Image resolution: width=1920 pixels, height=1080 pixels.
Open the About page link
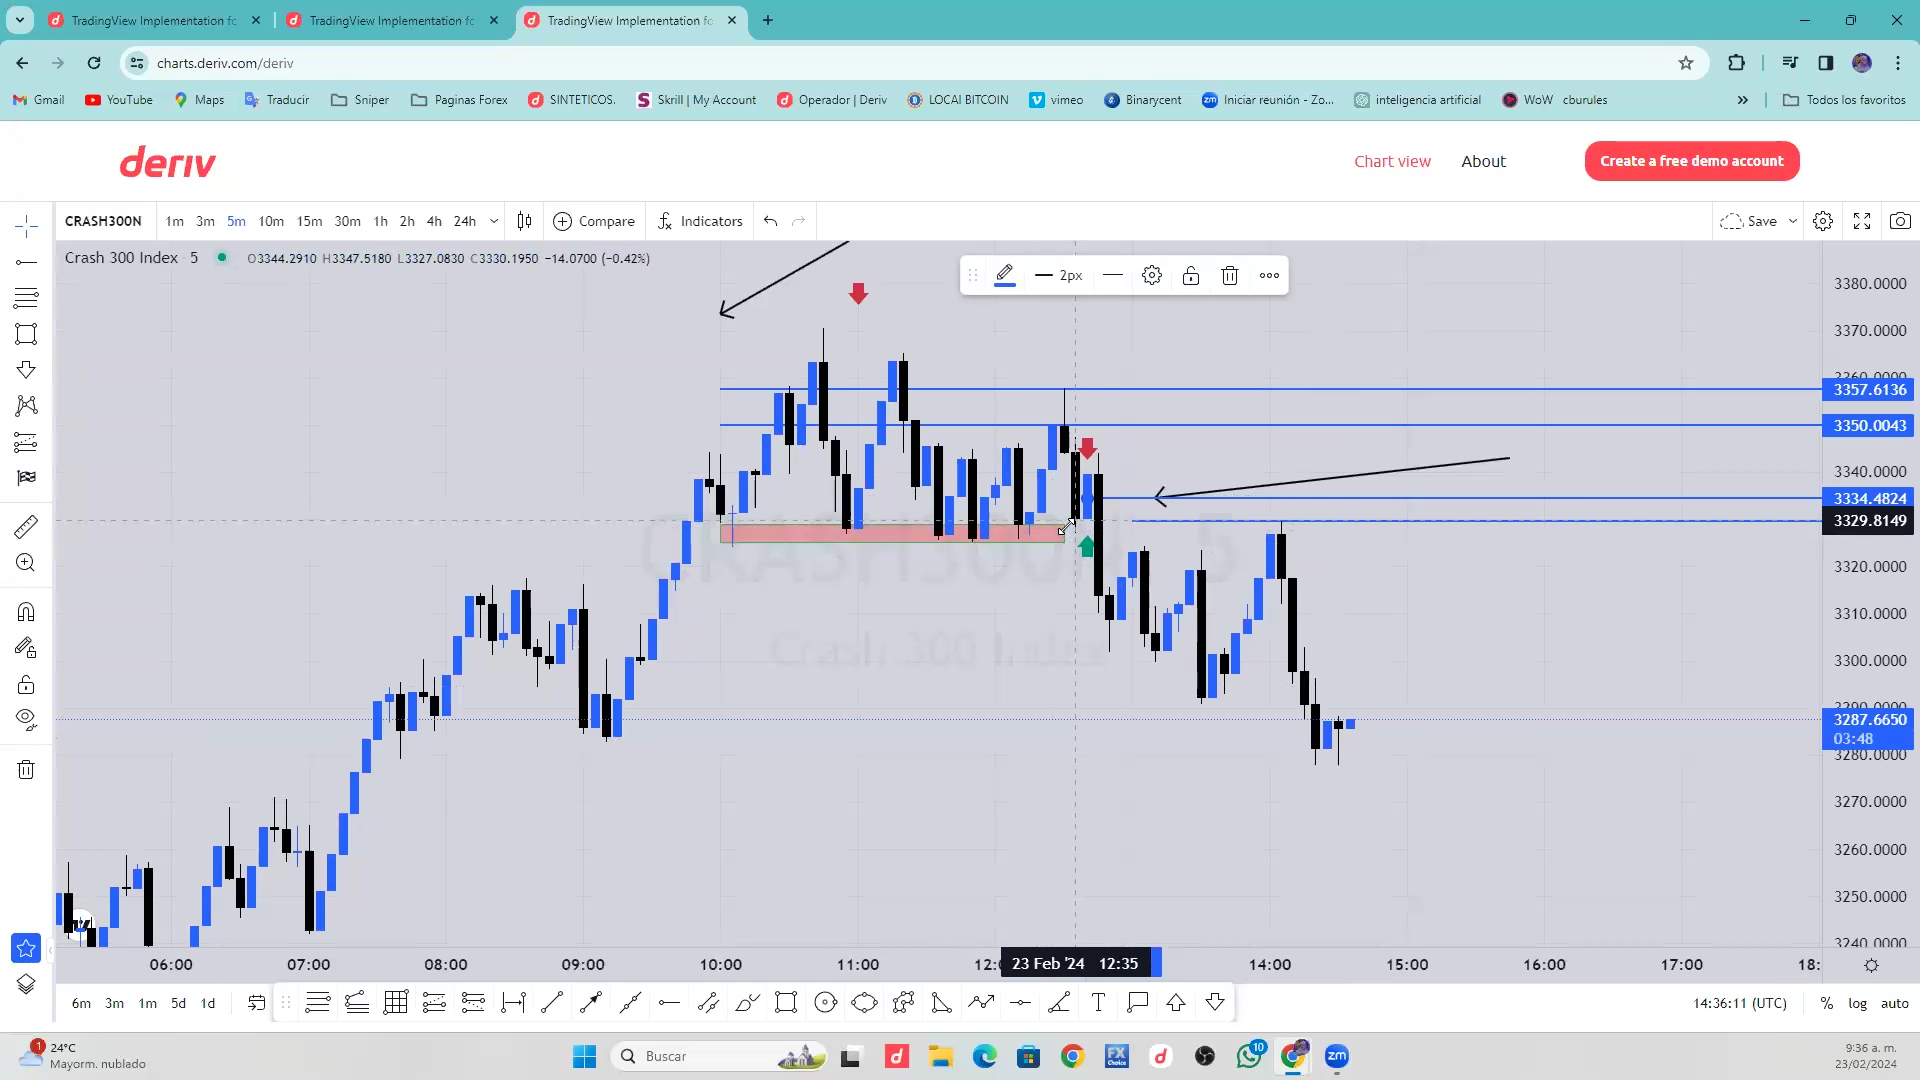pyautogui.click(x=1483, y=161)
